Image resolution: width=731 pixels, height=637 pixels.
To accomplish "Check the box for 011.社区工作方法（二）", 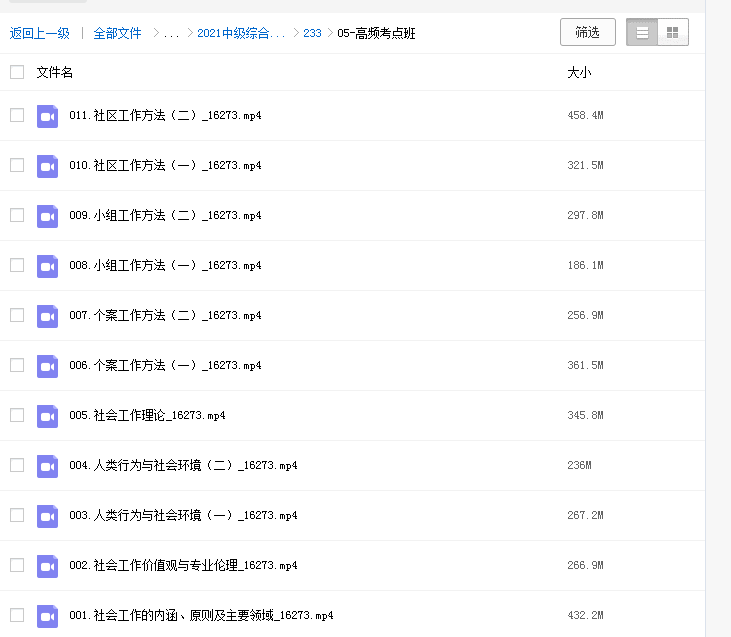I will [x=17, y=115].
